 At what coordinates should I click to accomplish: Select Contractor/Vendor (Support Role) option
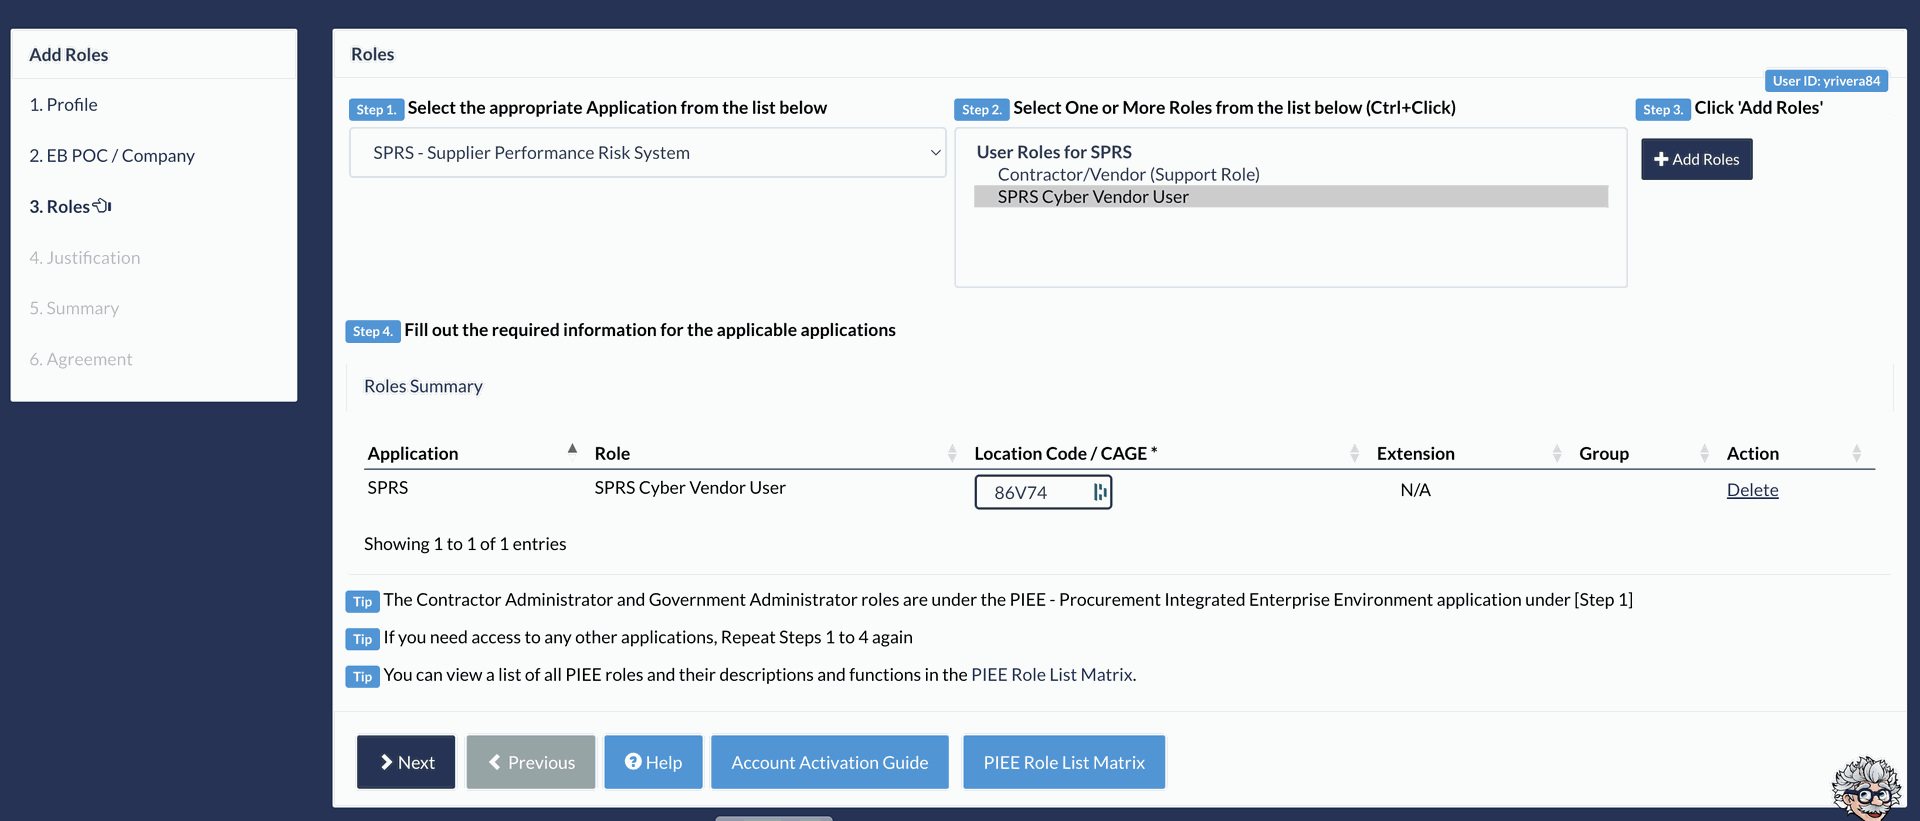tap(1128, 174)
